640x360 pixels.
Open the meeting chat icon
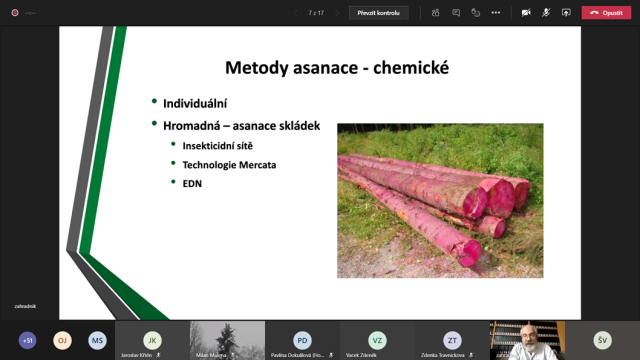coord(456,13)
